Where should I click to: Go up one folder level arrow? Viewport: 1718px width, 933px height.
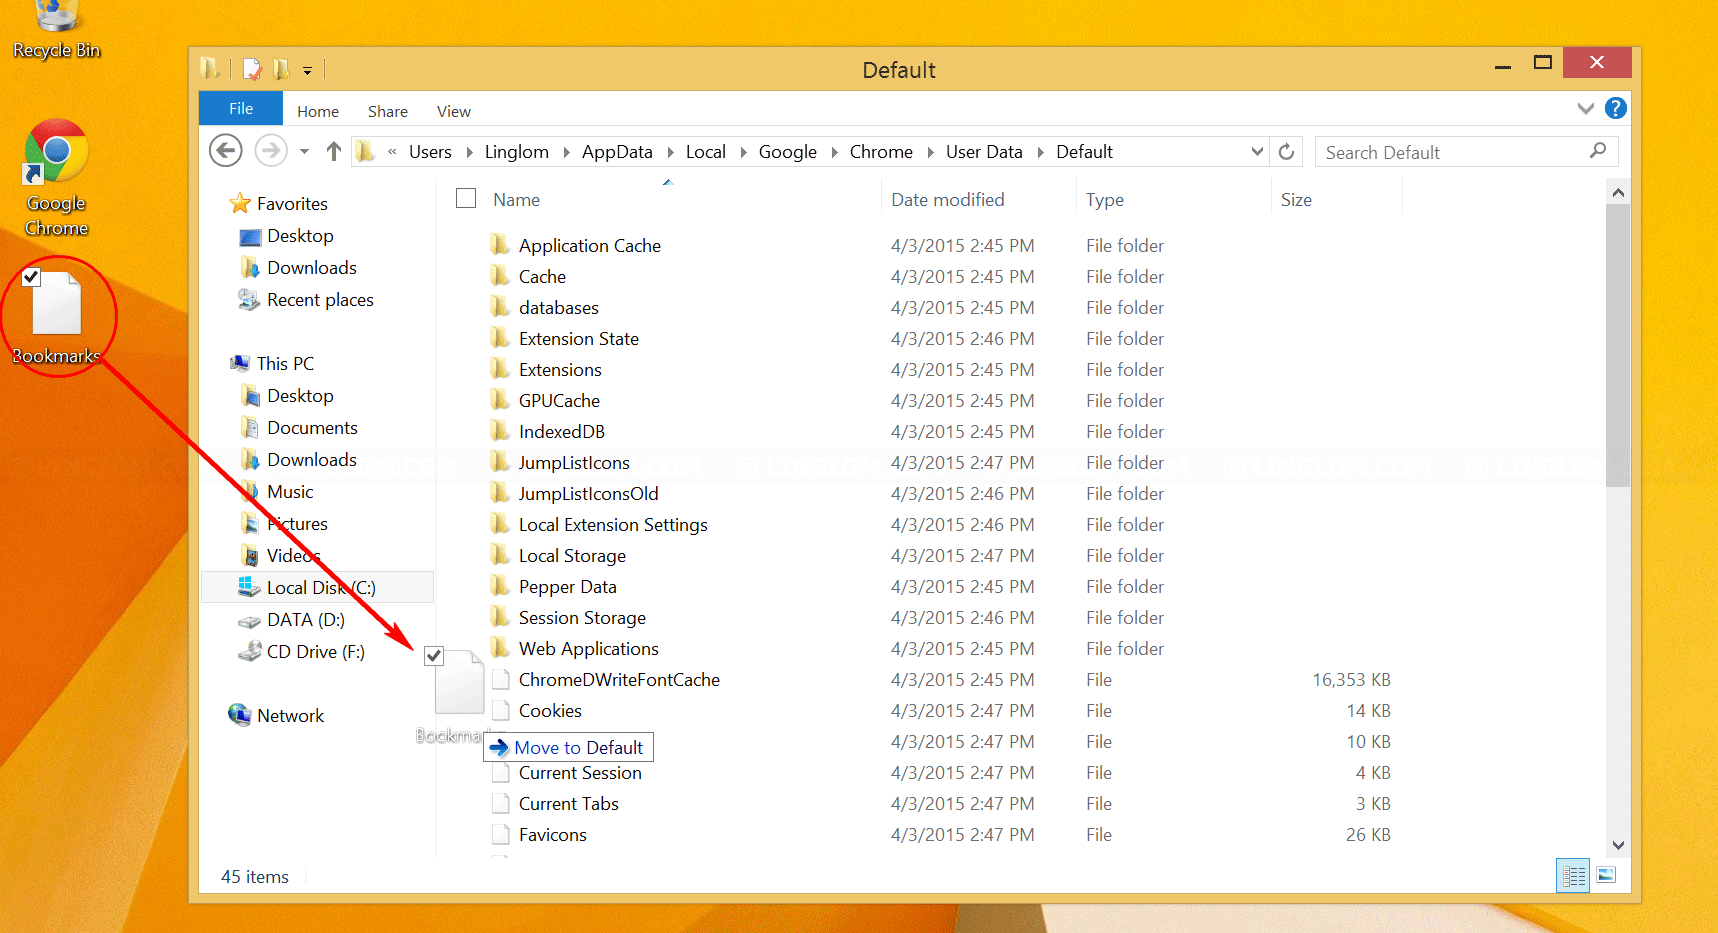(334, 151)
